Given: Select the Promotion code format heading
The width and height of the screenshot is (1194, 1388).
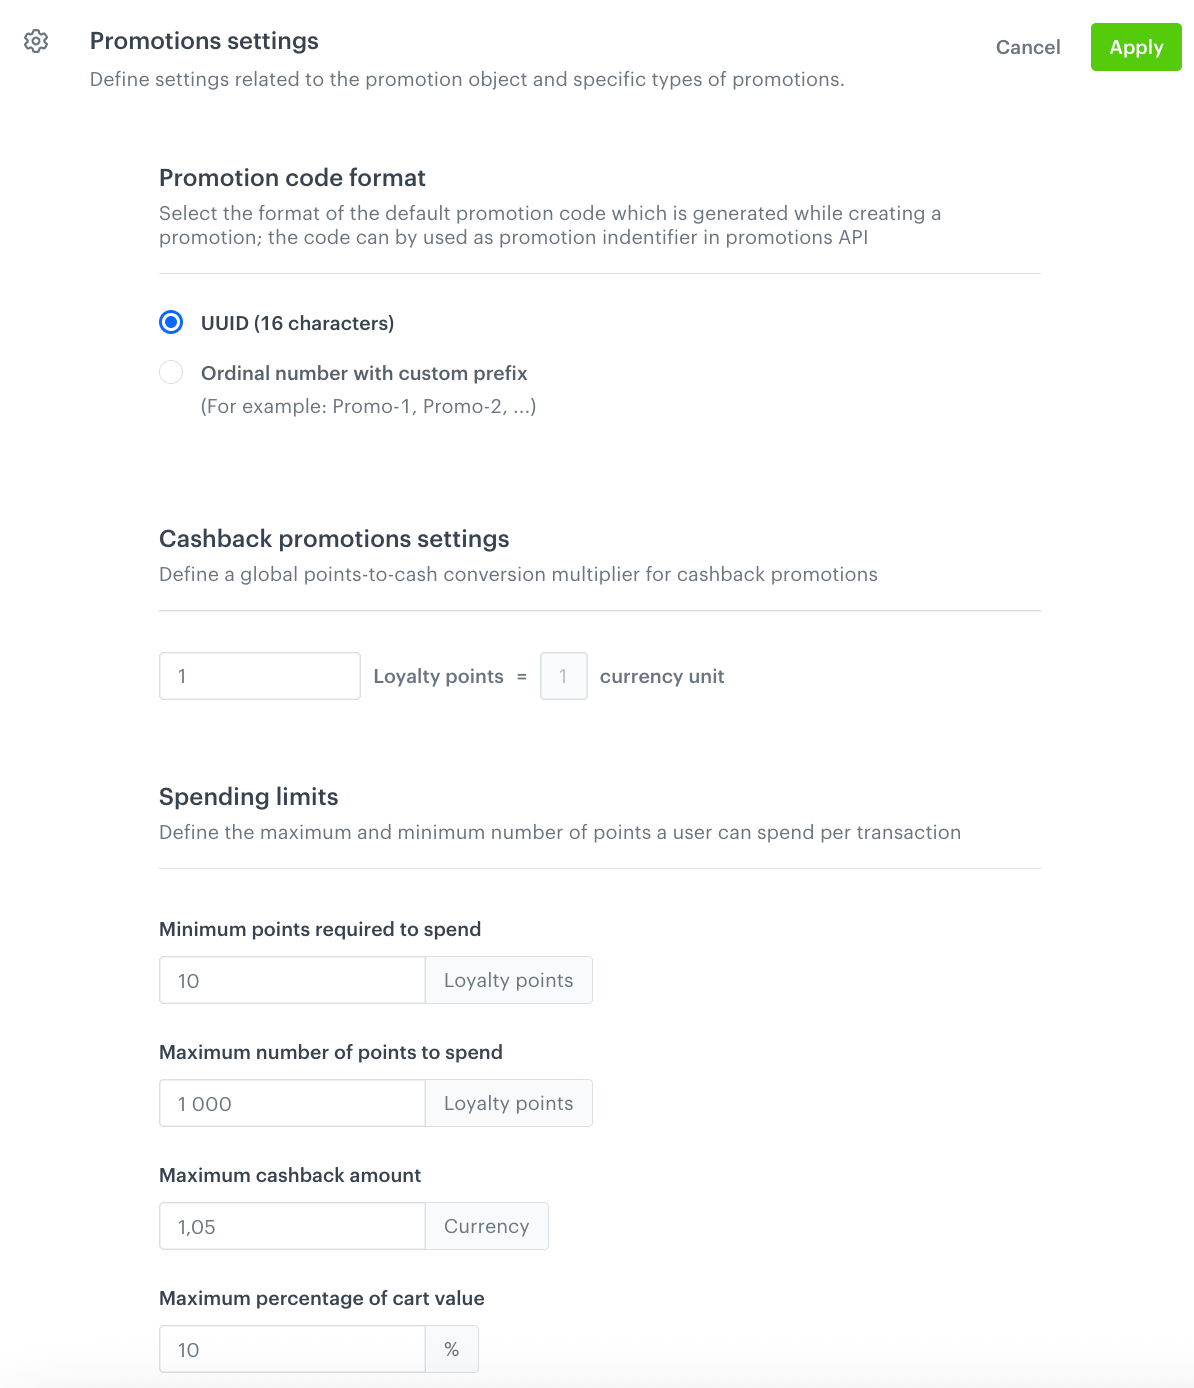Looking at the screenshot, I should (292, 178).
